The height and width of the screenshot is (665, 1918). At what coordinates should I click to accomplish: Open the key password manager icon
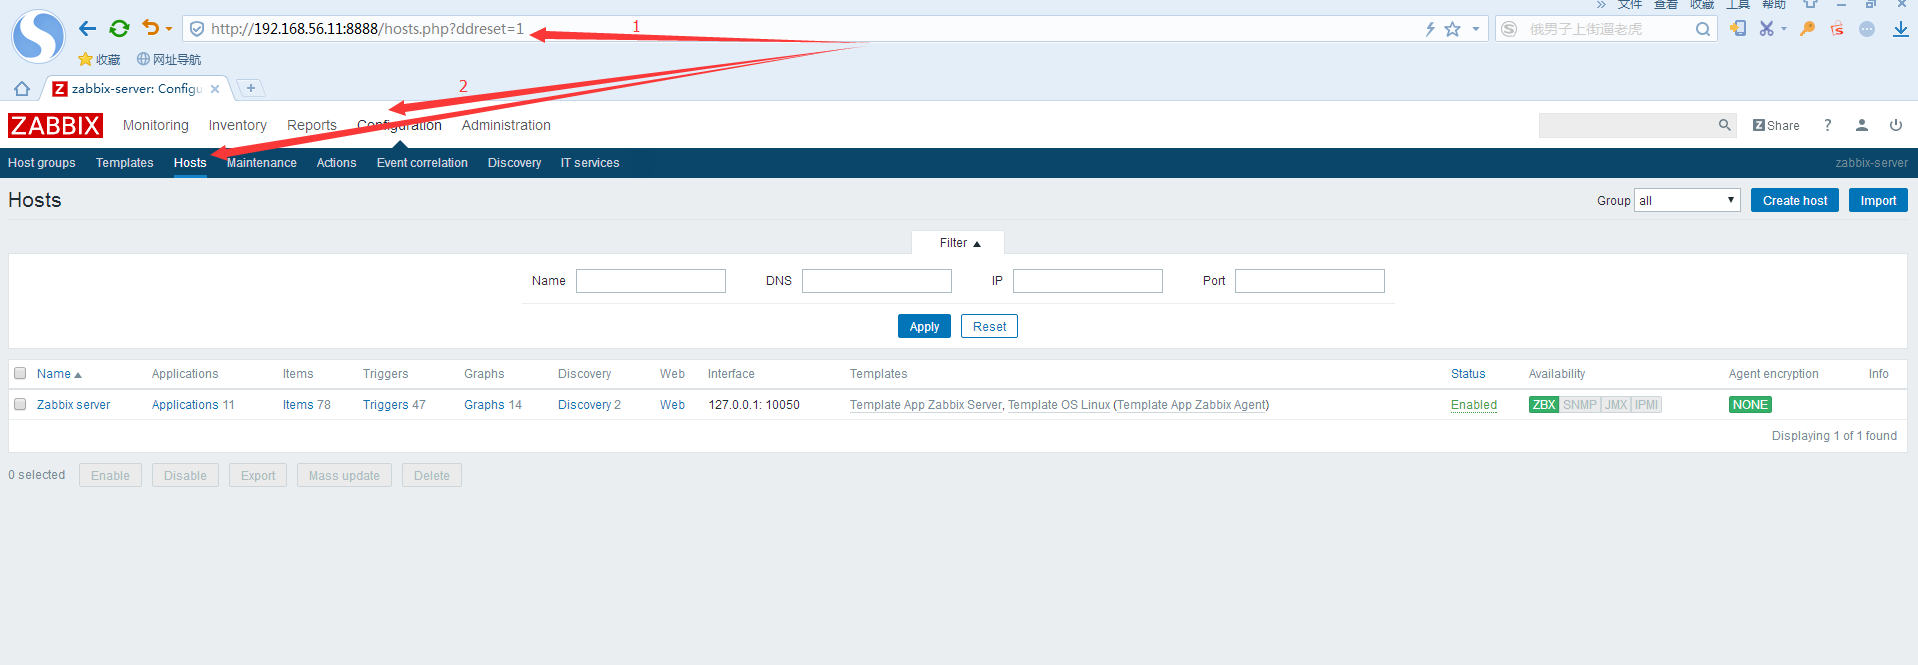pos(1807,29)
